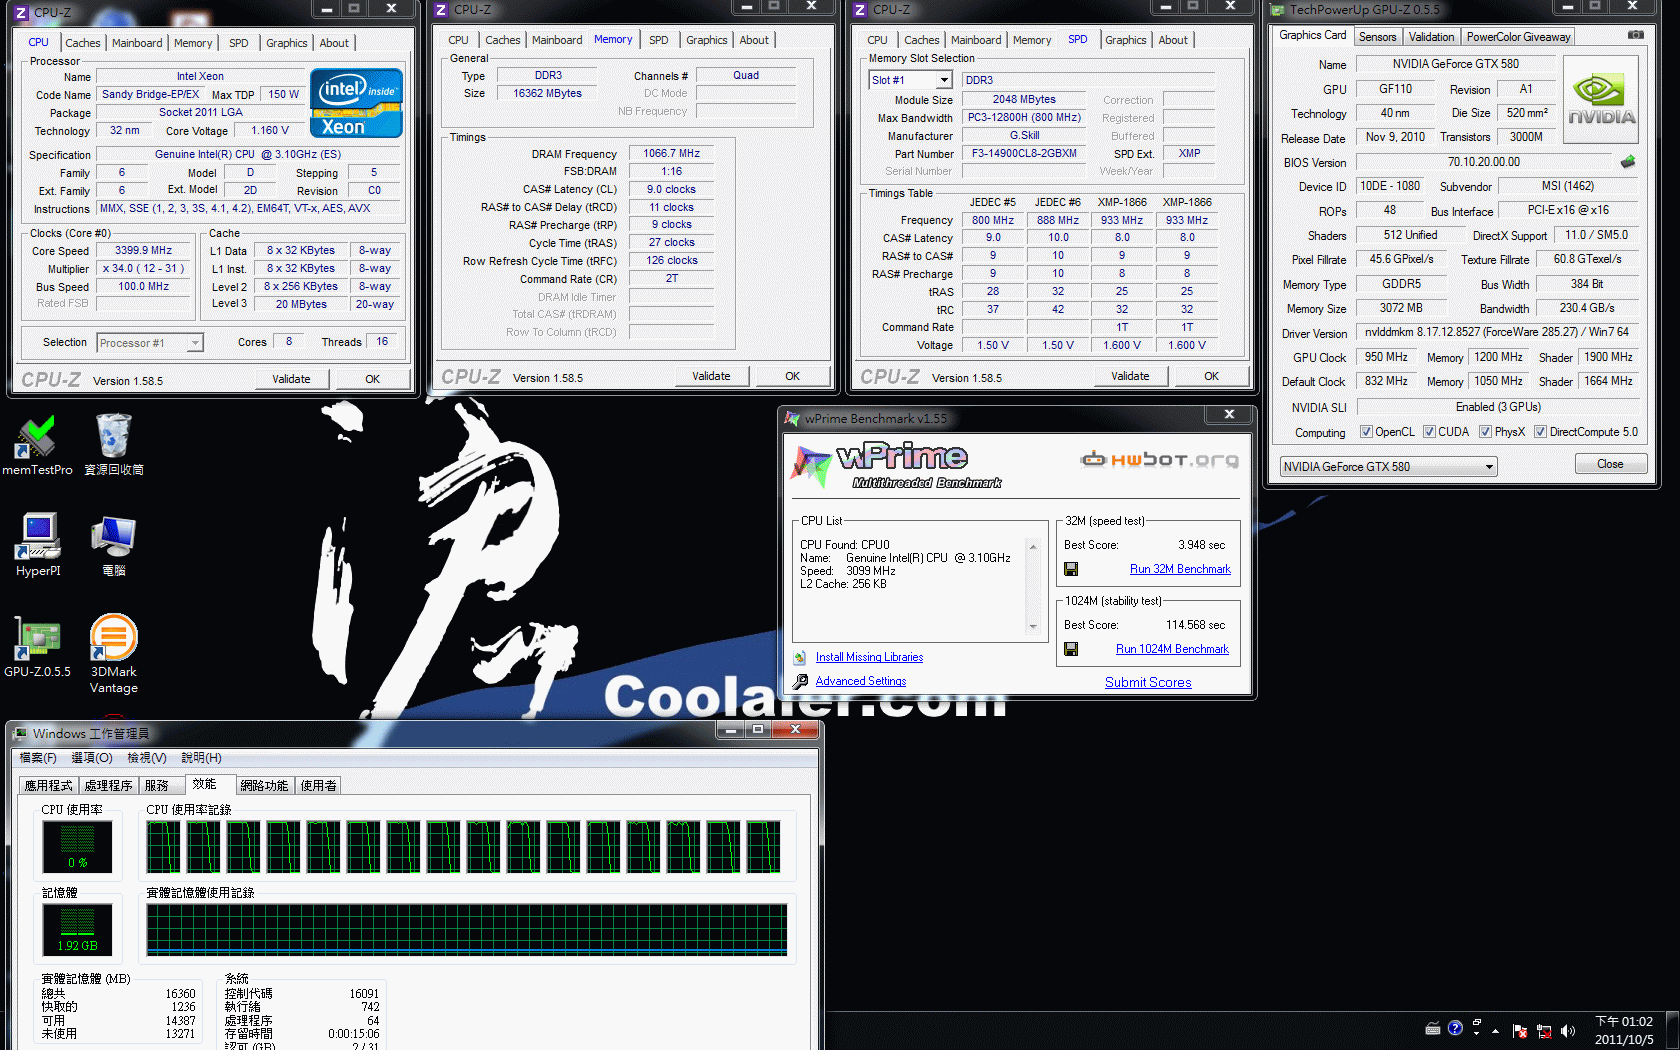Image resolution: width=1680 pixels, height=1050 pixels.
Task: Click the save icon for the 32M score
Action: [1071, 569]
